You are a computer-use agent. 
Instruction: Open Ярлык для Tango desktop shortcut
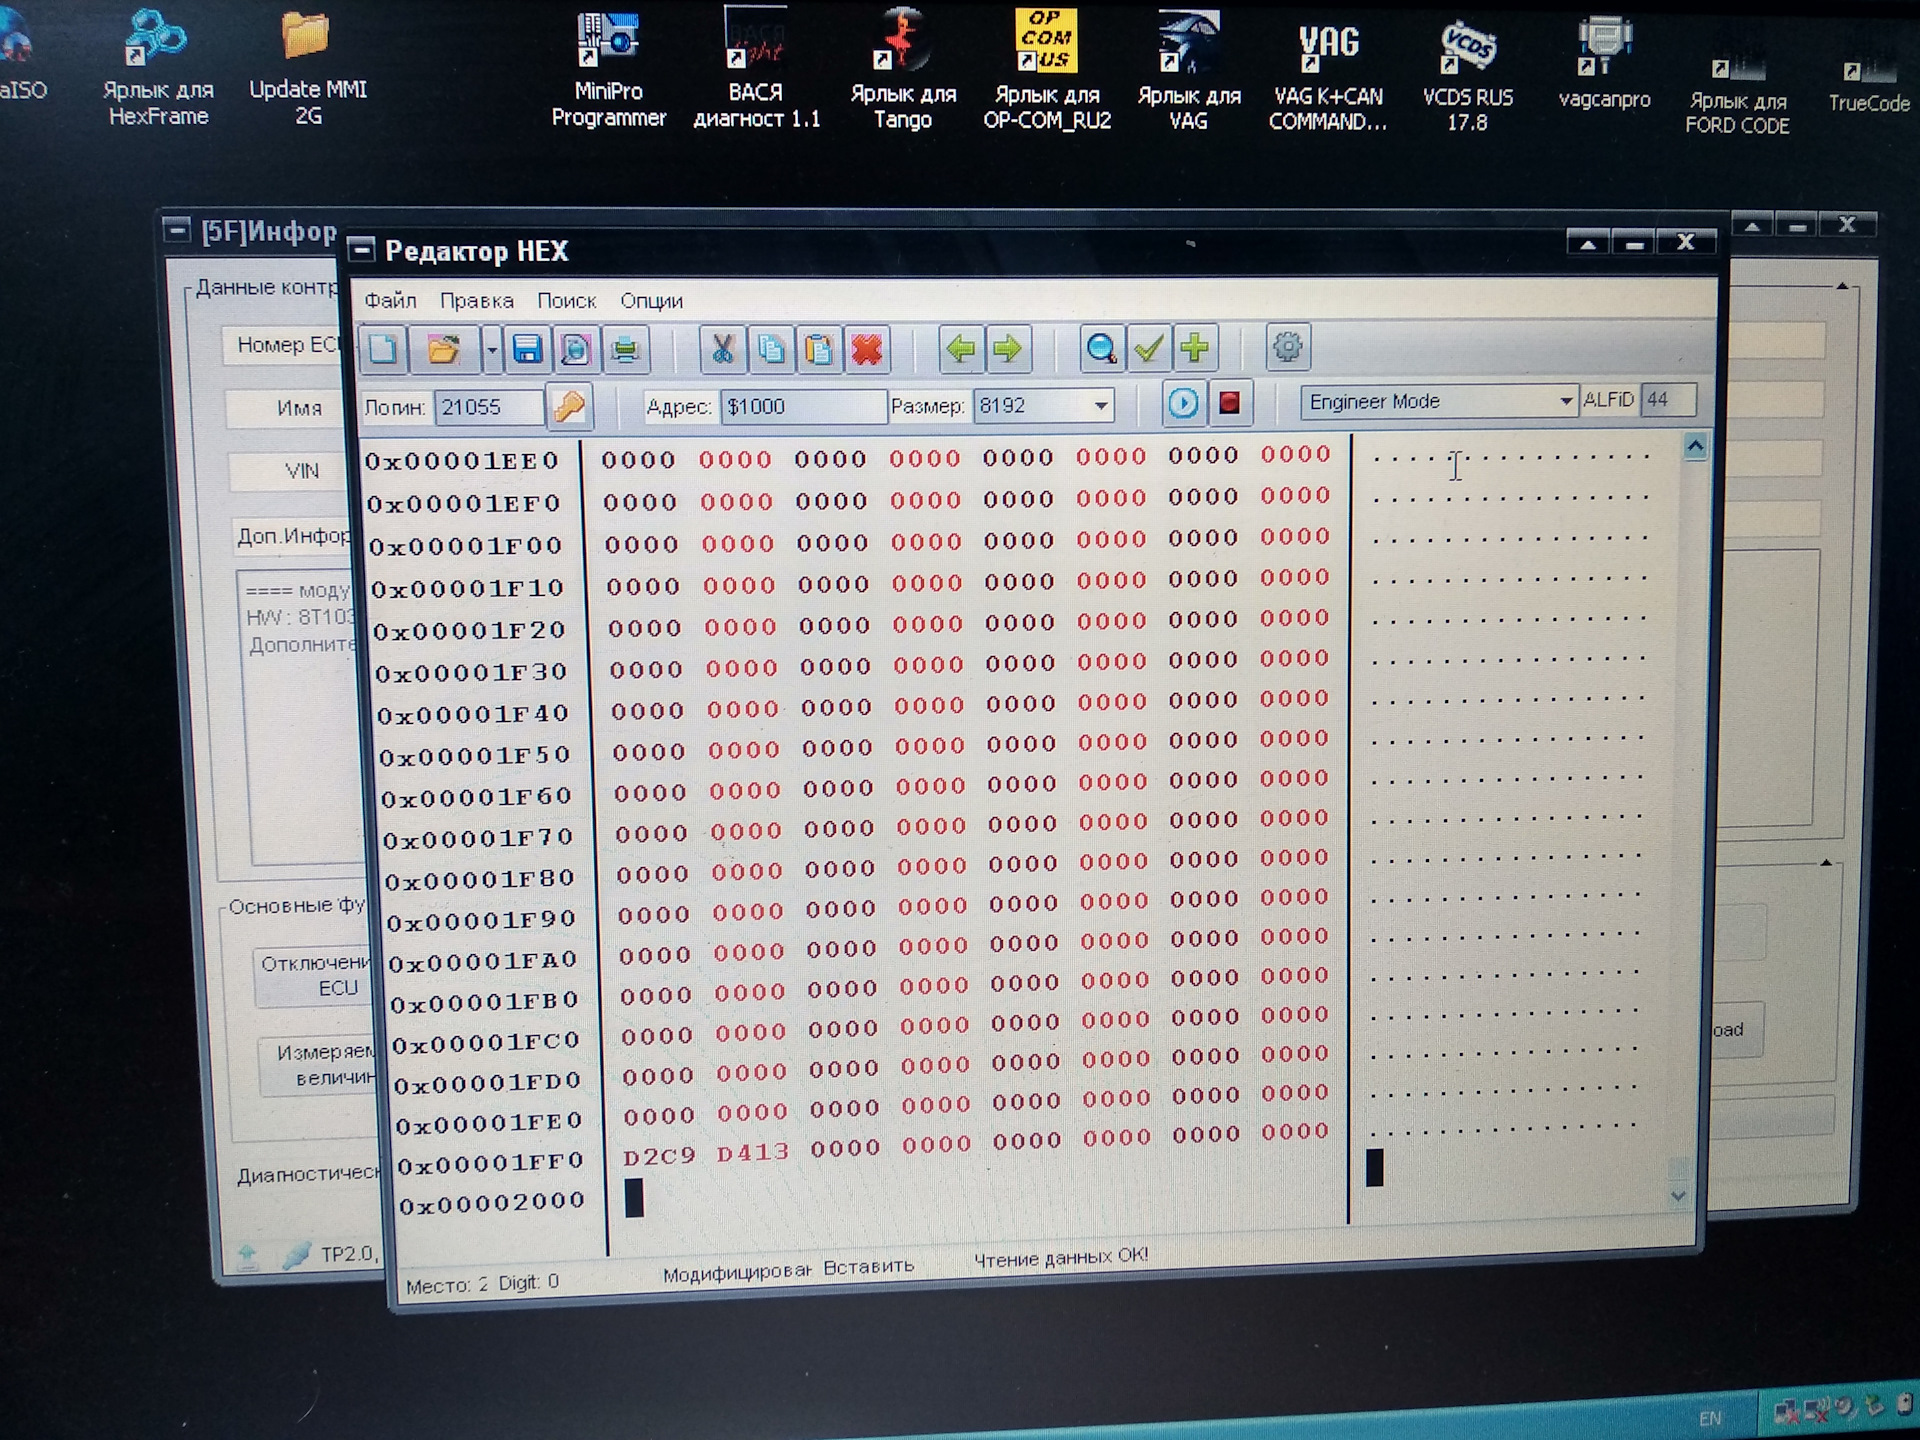[x=903, y=70]
